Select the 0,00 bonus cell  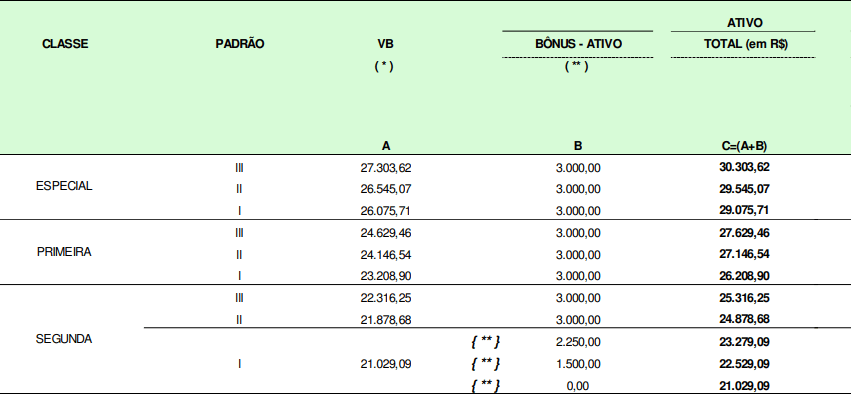point(578,386)
